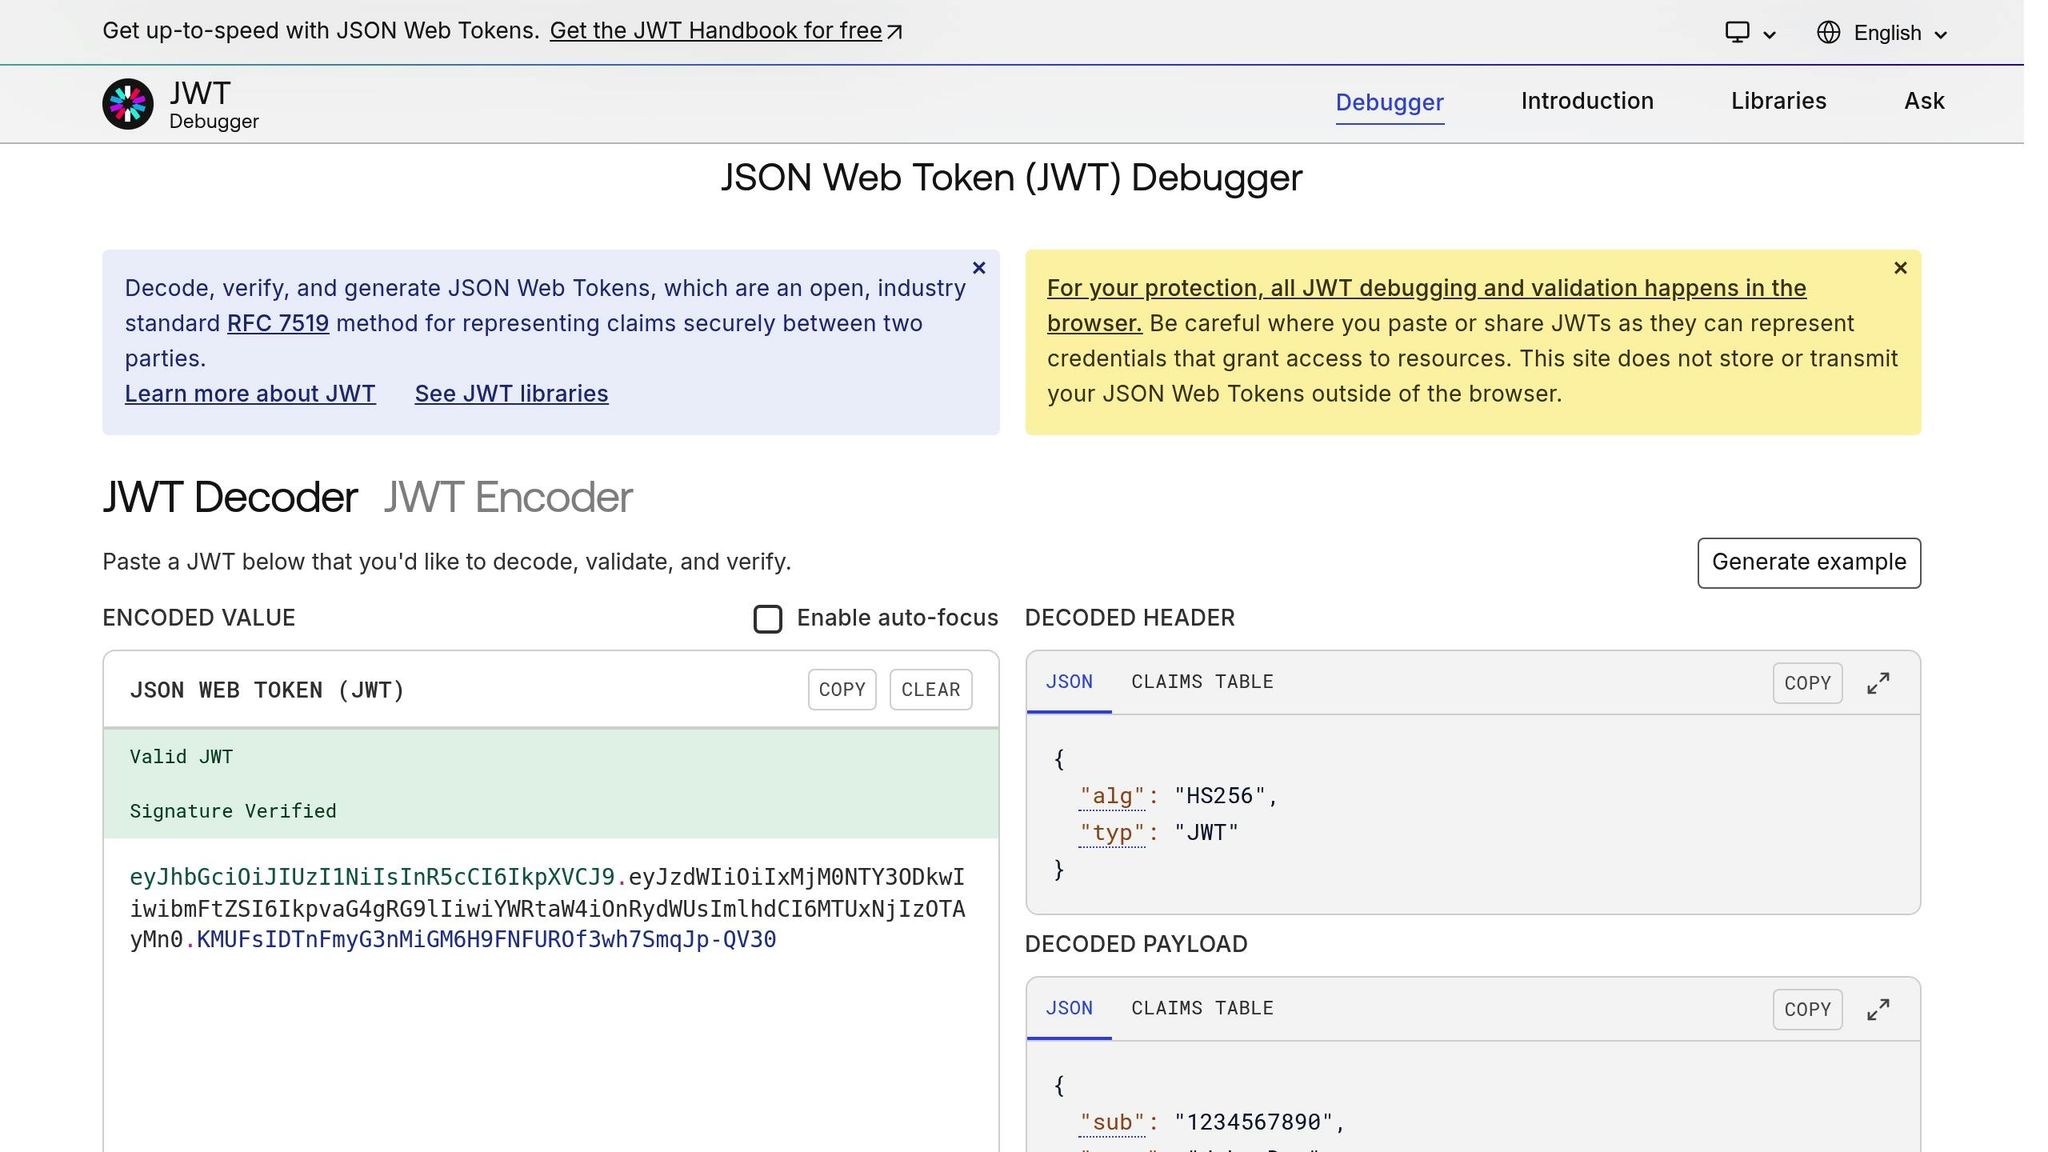This screenshot has width=2048, height=1152.
Task: Expand the theme selector chevron
Action: coord(1768,34)
